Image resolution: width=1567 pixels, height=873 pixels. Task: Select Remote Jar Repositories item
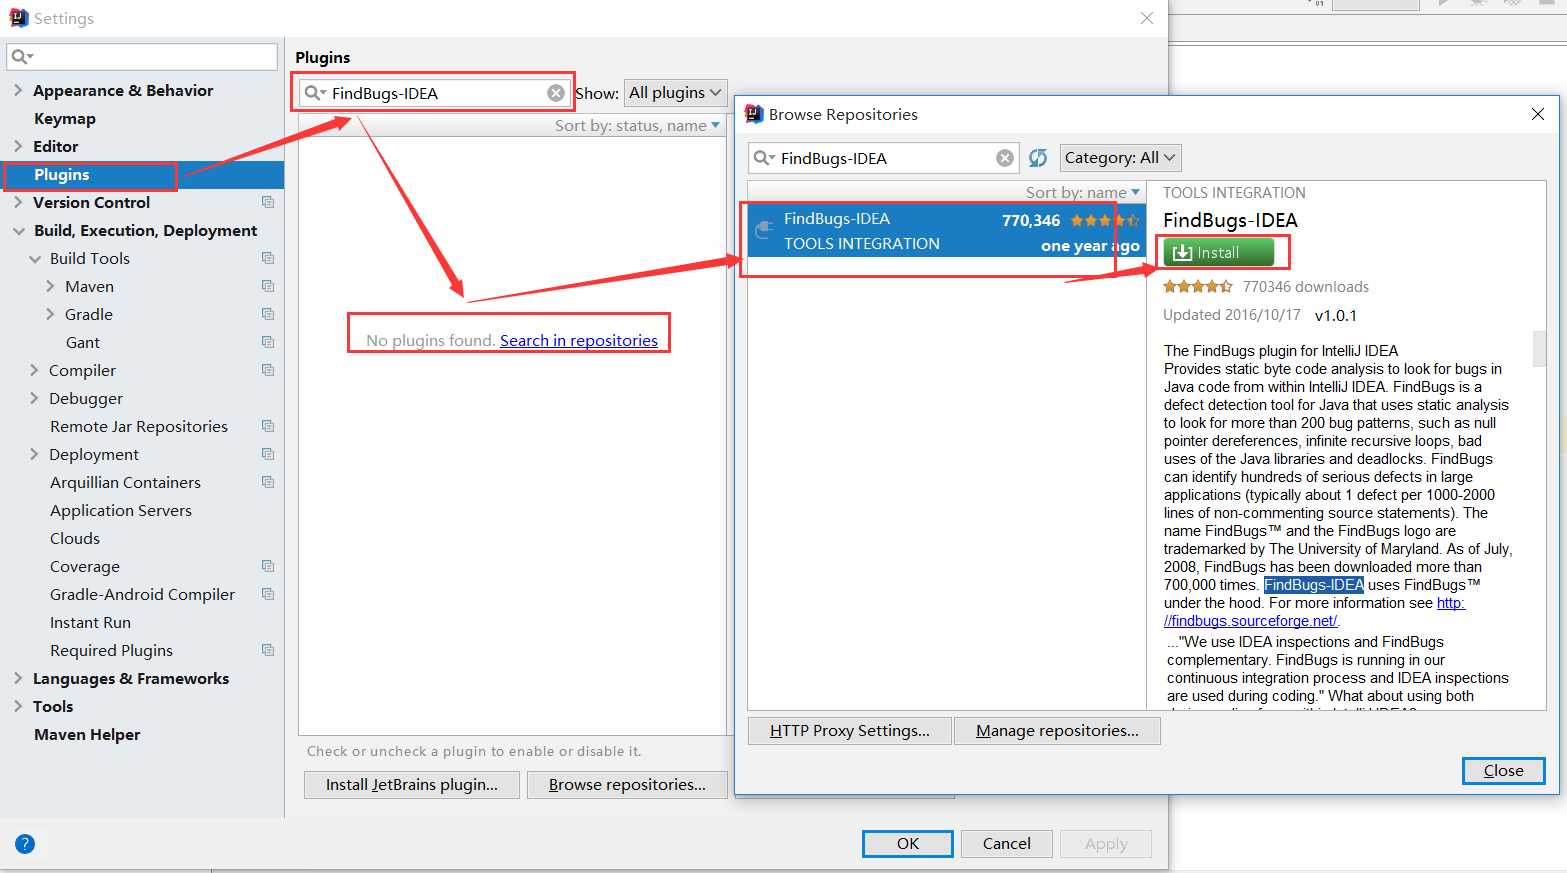click(x=139, y=426)
